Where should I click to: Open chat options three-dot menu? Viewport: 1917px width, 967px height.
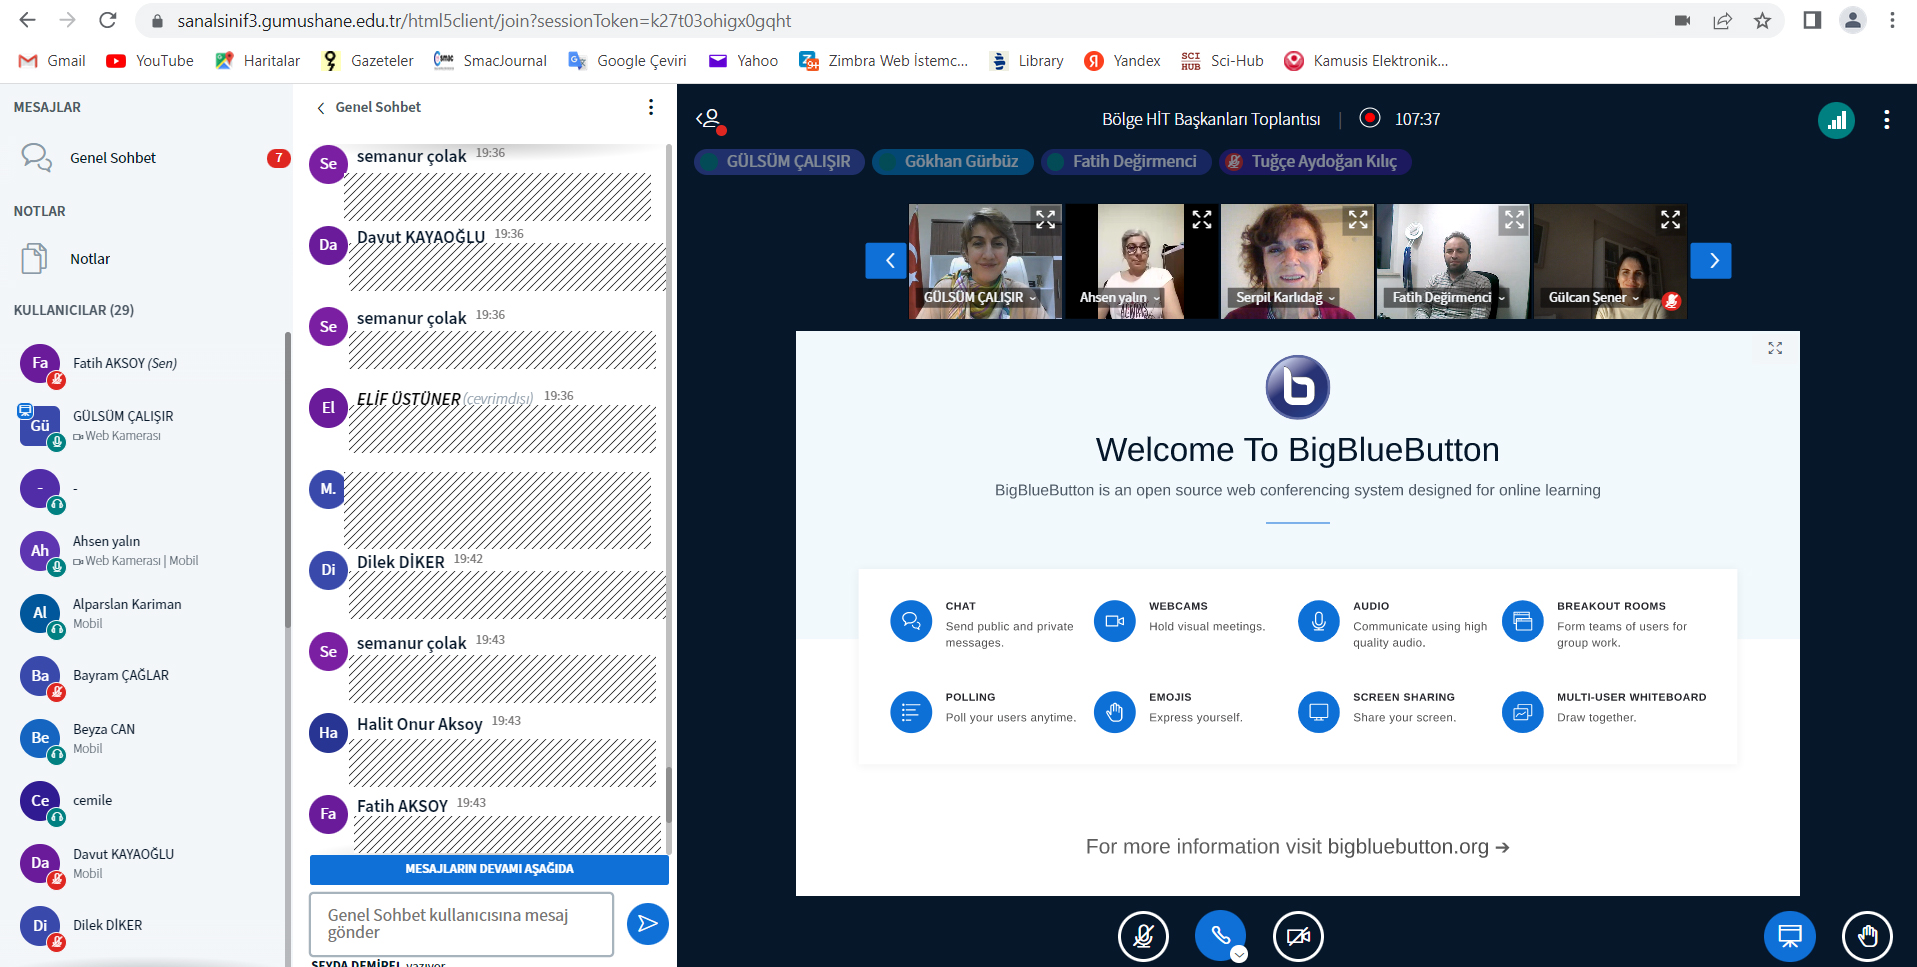pyautogui.click(x=651, y=107)
